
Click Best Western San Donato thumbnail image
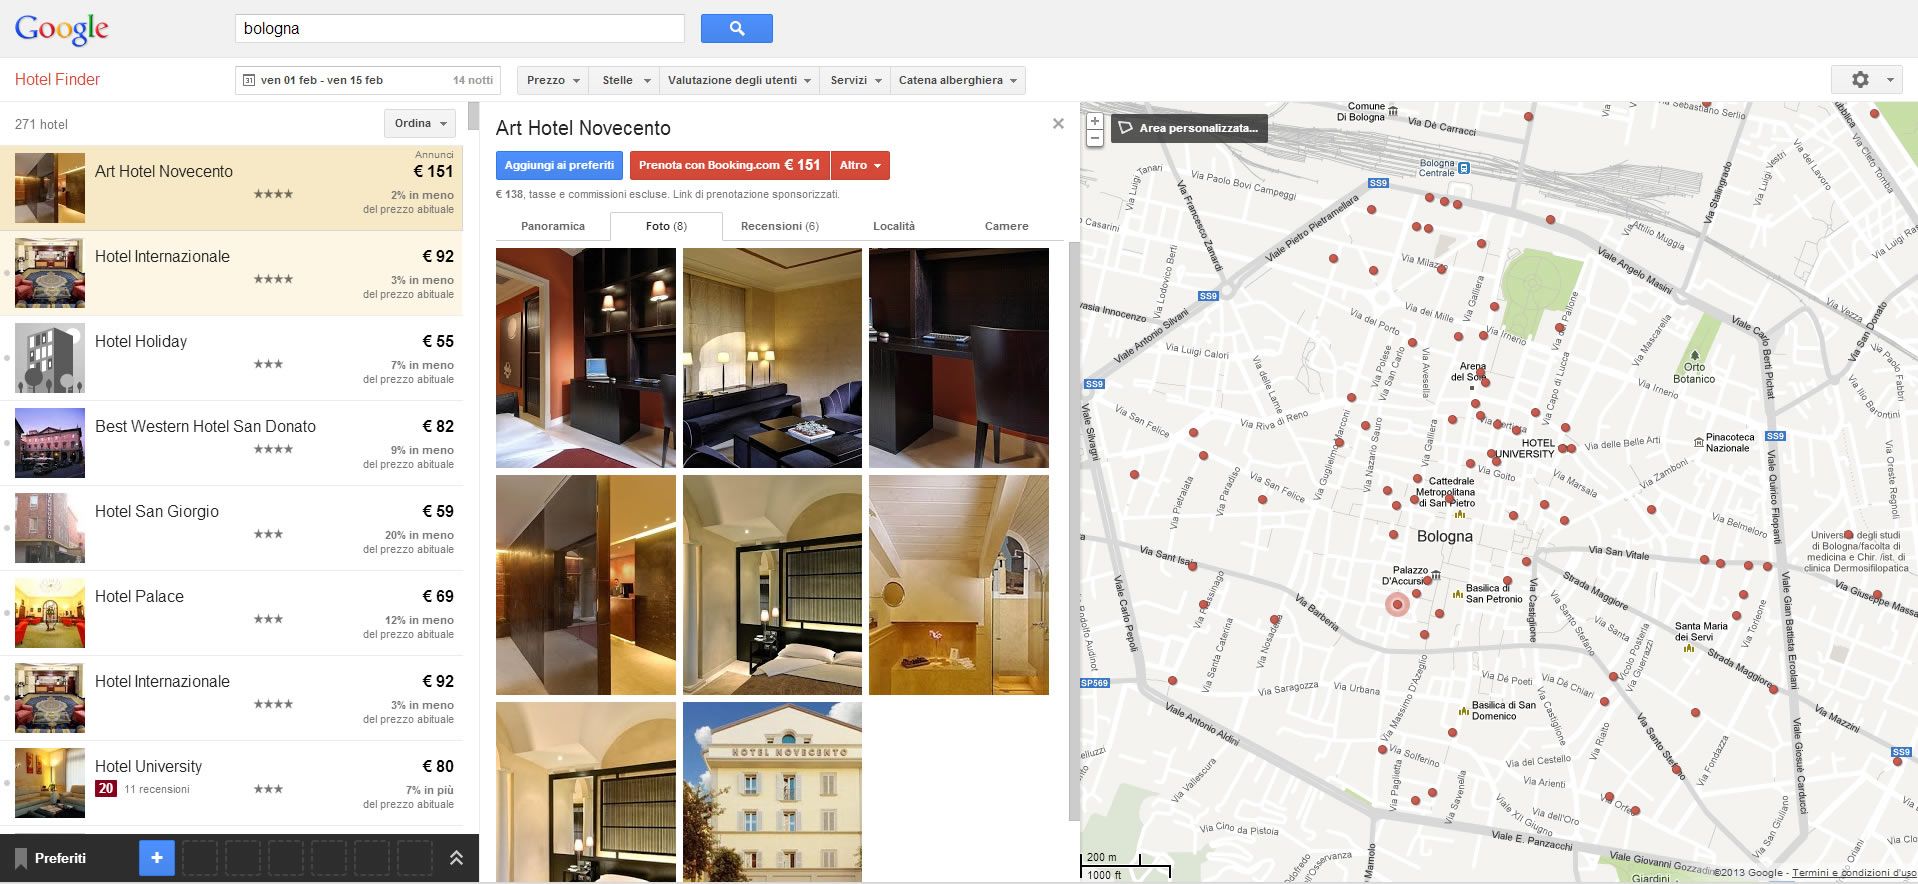tap(50, 443)
